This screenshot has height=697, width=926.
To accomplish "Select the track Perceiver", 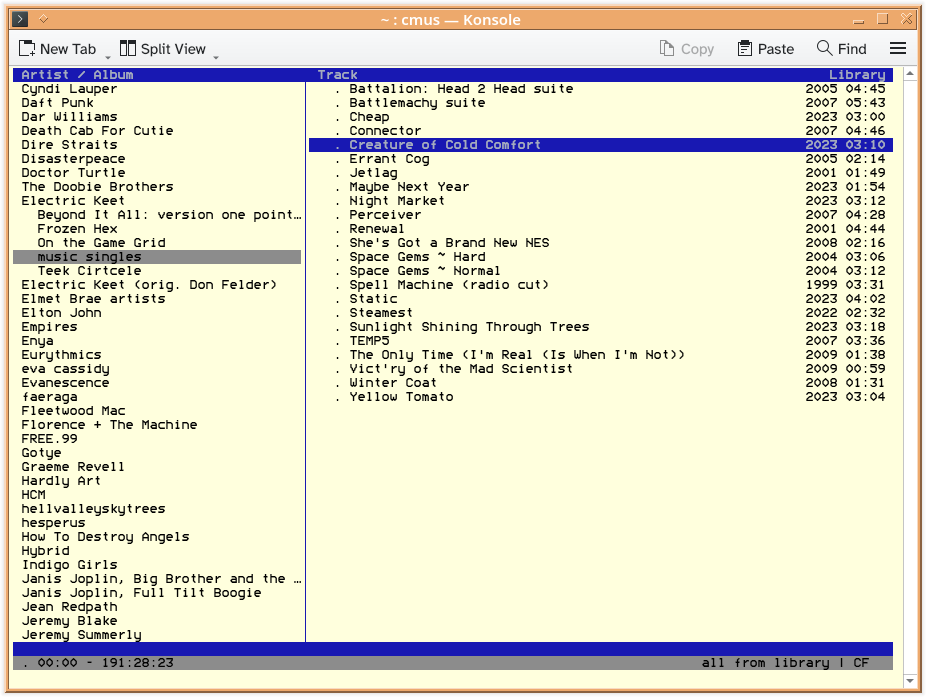I will pos(601,214).
